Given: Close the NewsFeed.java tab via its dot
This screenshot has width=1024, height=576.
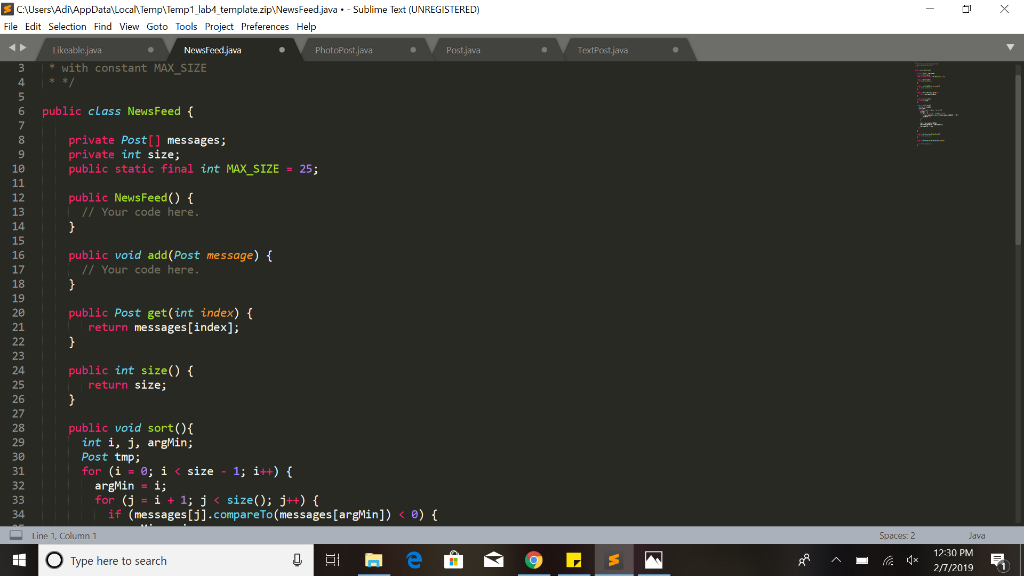Looking at the screenshot, I should [282, 50].
